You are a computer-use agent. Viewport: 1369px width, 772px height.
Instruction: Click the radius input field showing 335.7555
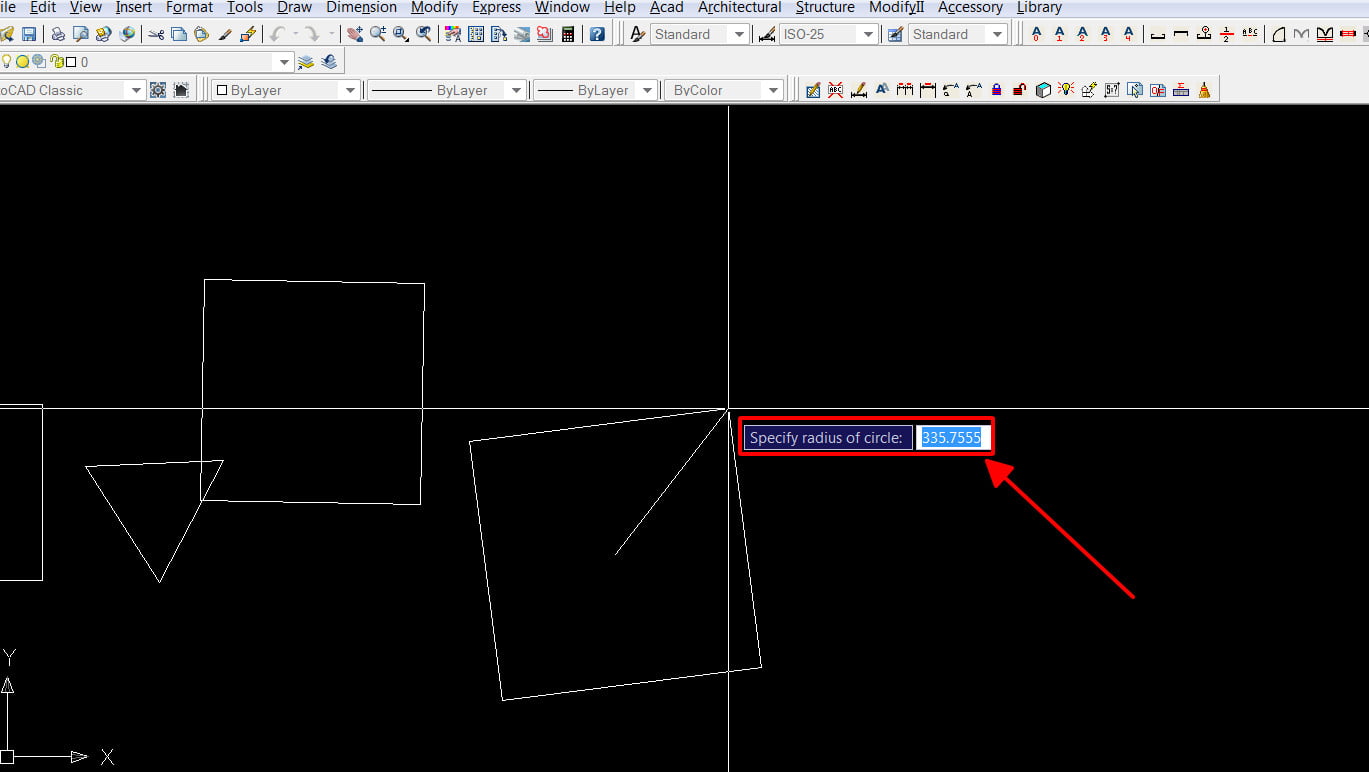click(x=951, y=437)
